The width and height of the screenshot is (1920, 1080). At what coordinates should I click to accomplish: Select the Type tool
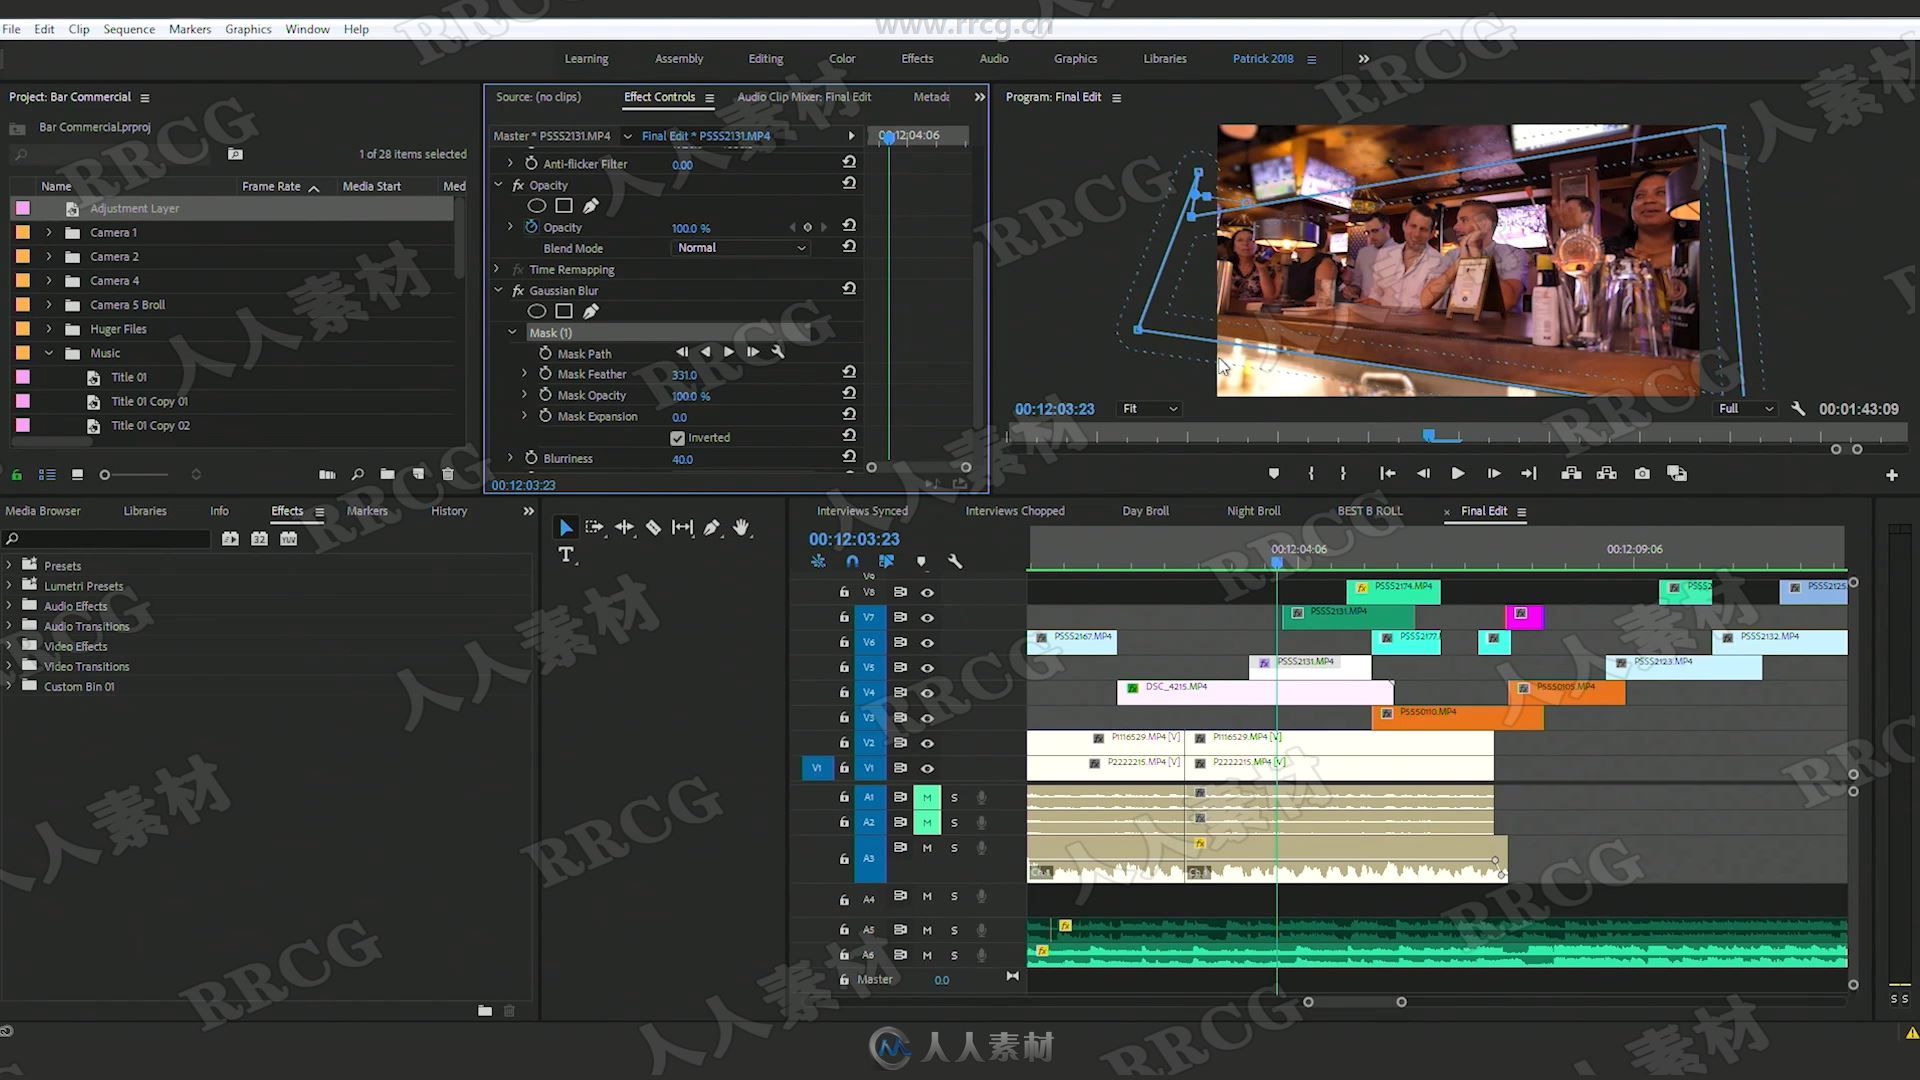click(x=566, y=554)
